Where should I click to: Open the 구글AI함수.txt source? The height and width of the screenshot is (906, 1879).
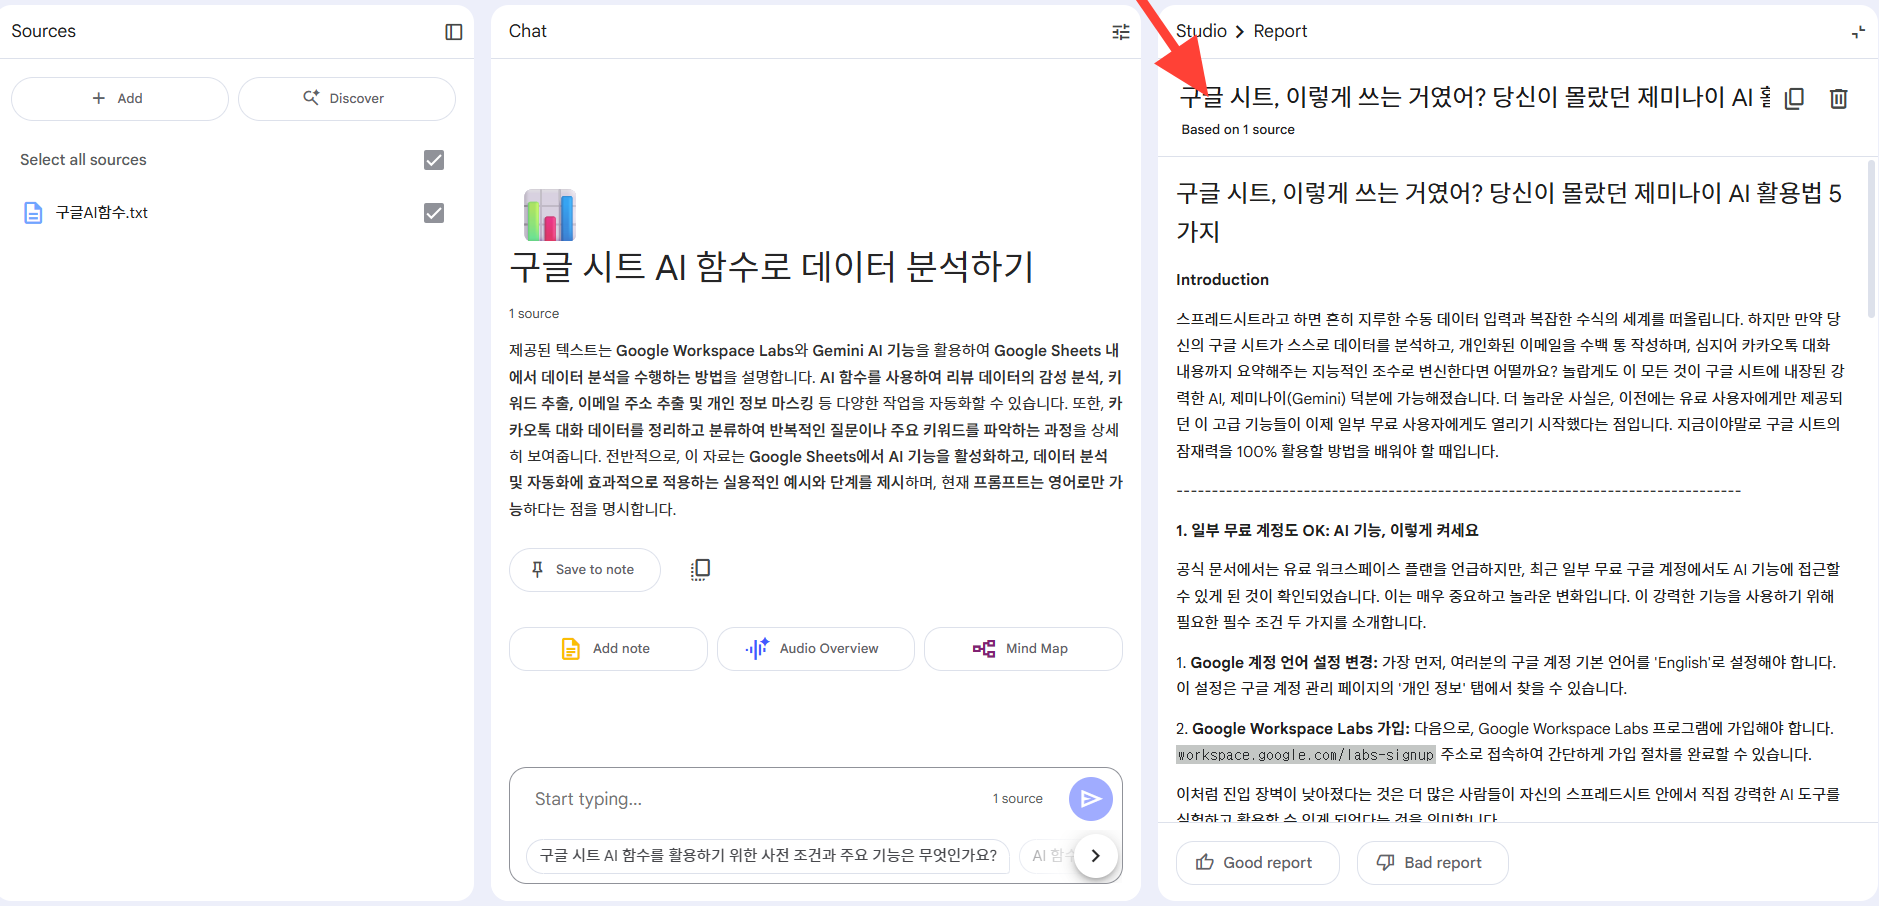click(102, 213)
